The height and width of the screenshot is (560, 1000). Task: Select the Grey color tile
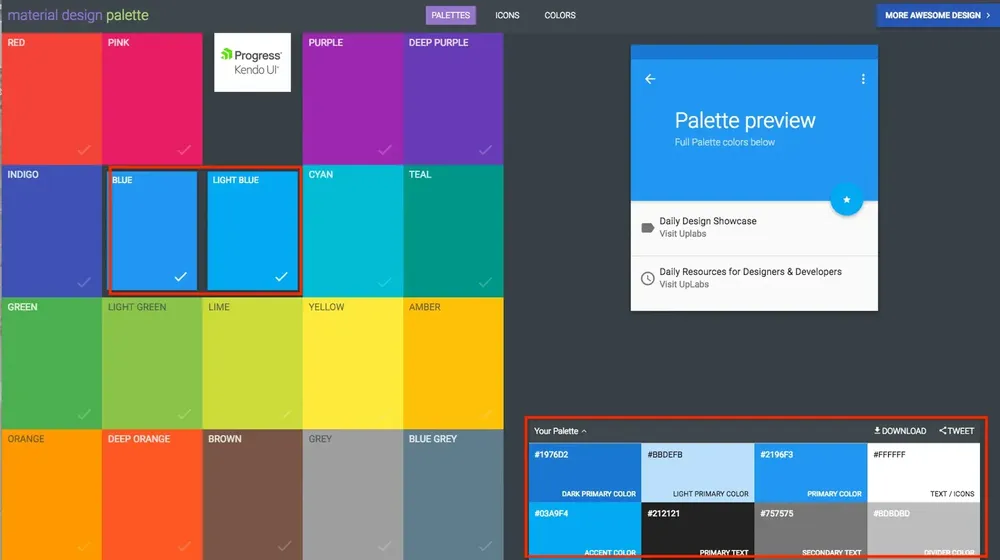(x=353, y=494)
